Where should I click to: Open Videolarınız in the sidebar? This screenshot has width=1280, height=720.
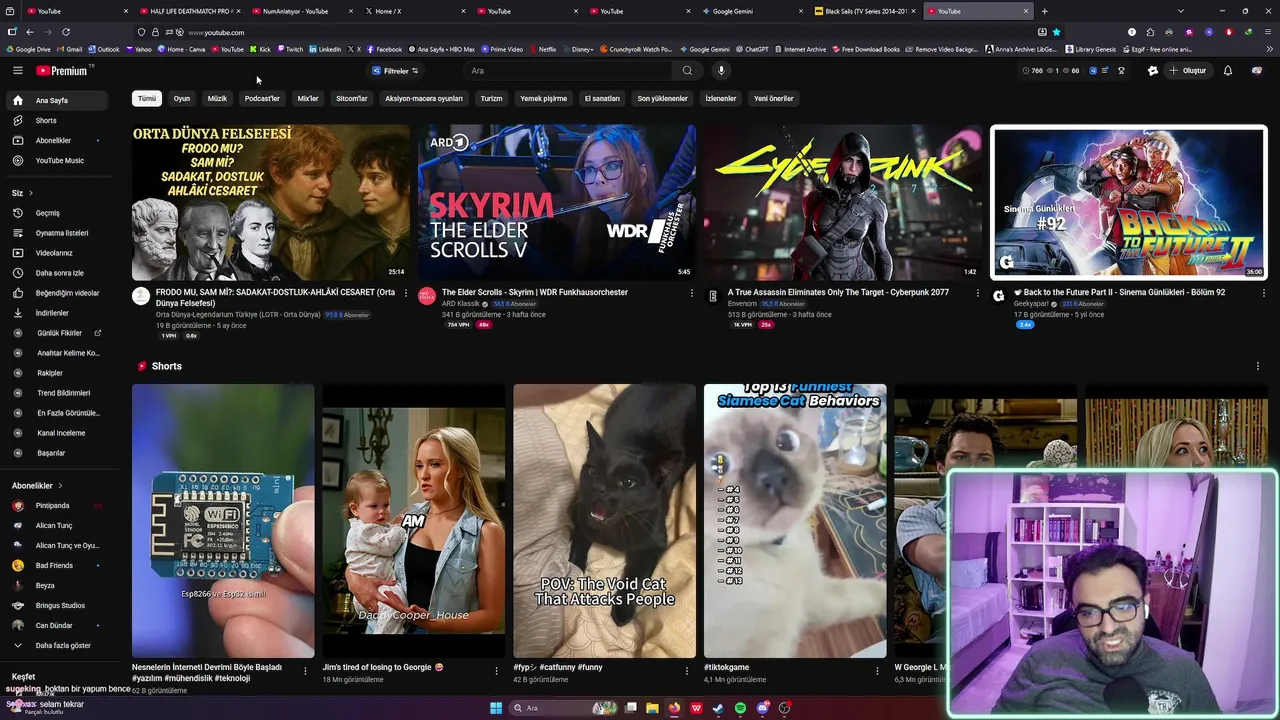(56, 253)
